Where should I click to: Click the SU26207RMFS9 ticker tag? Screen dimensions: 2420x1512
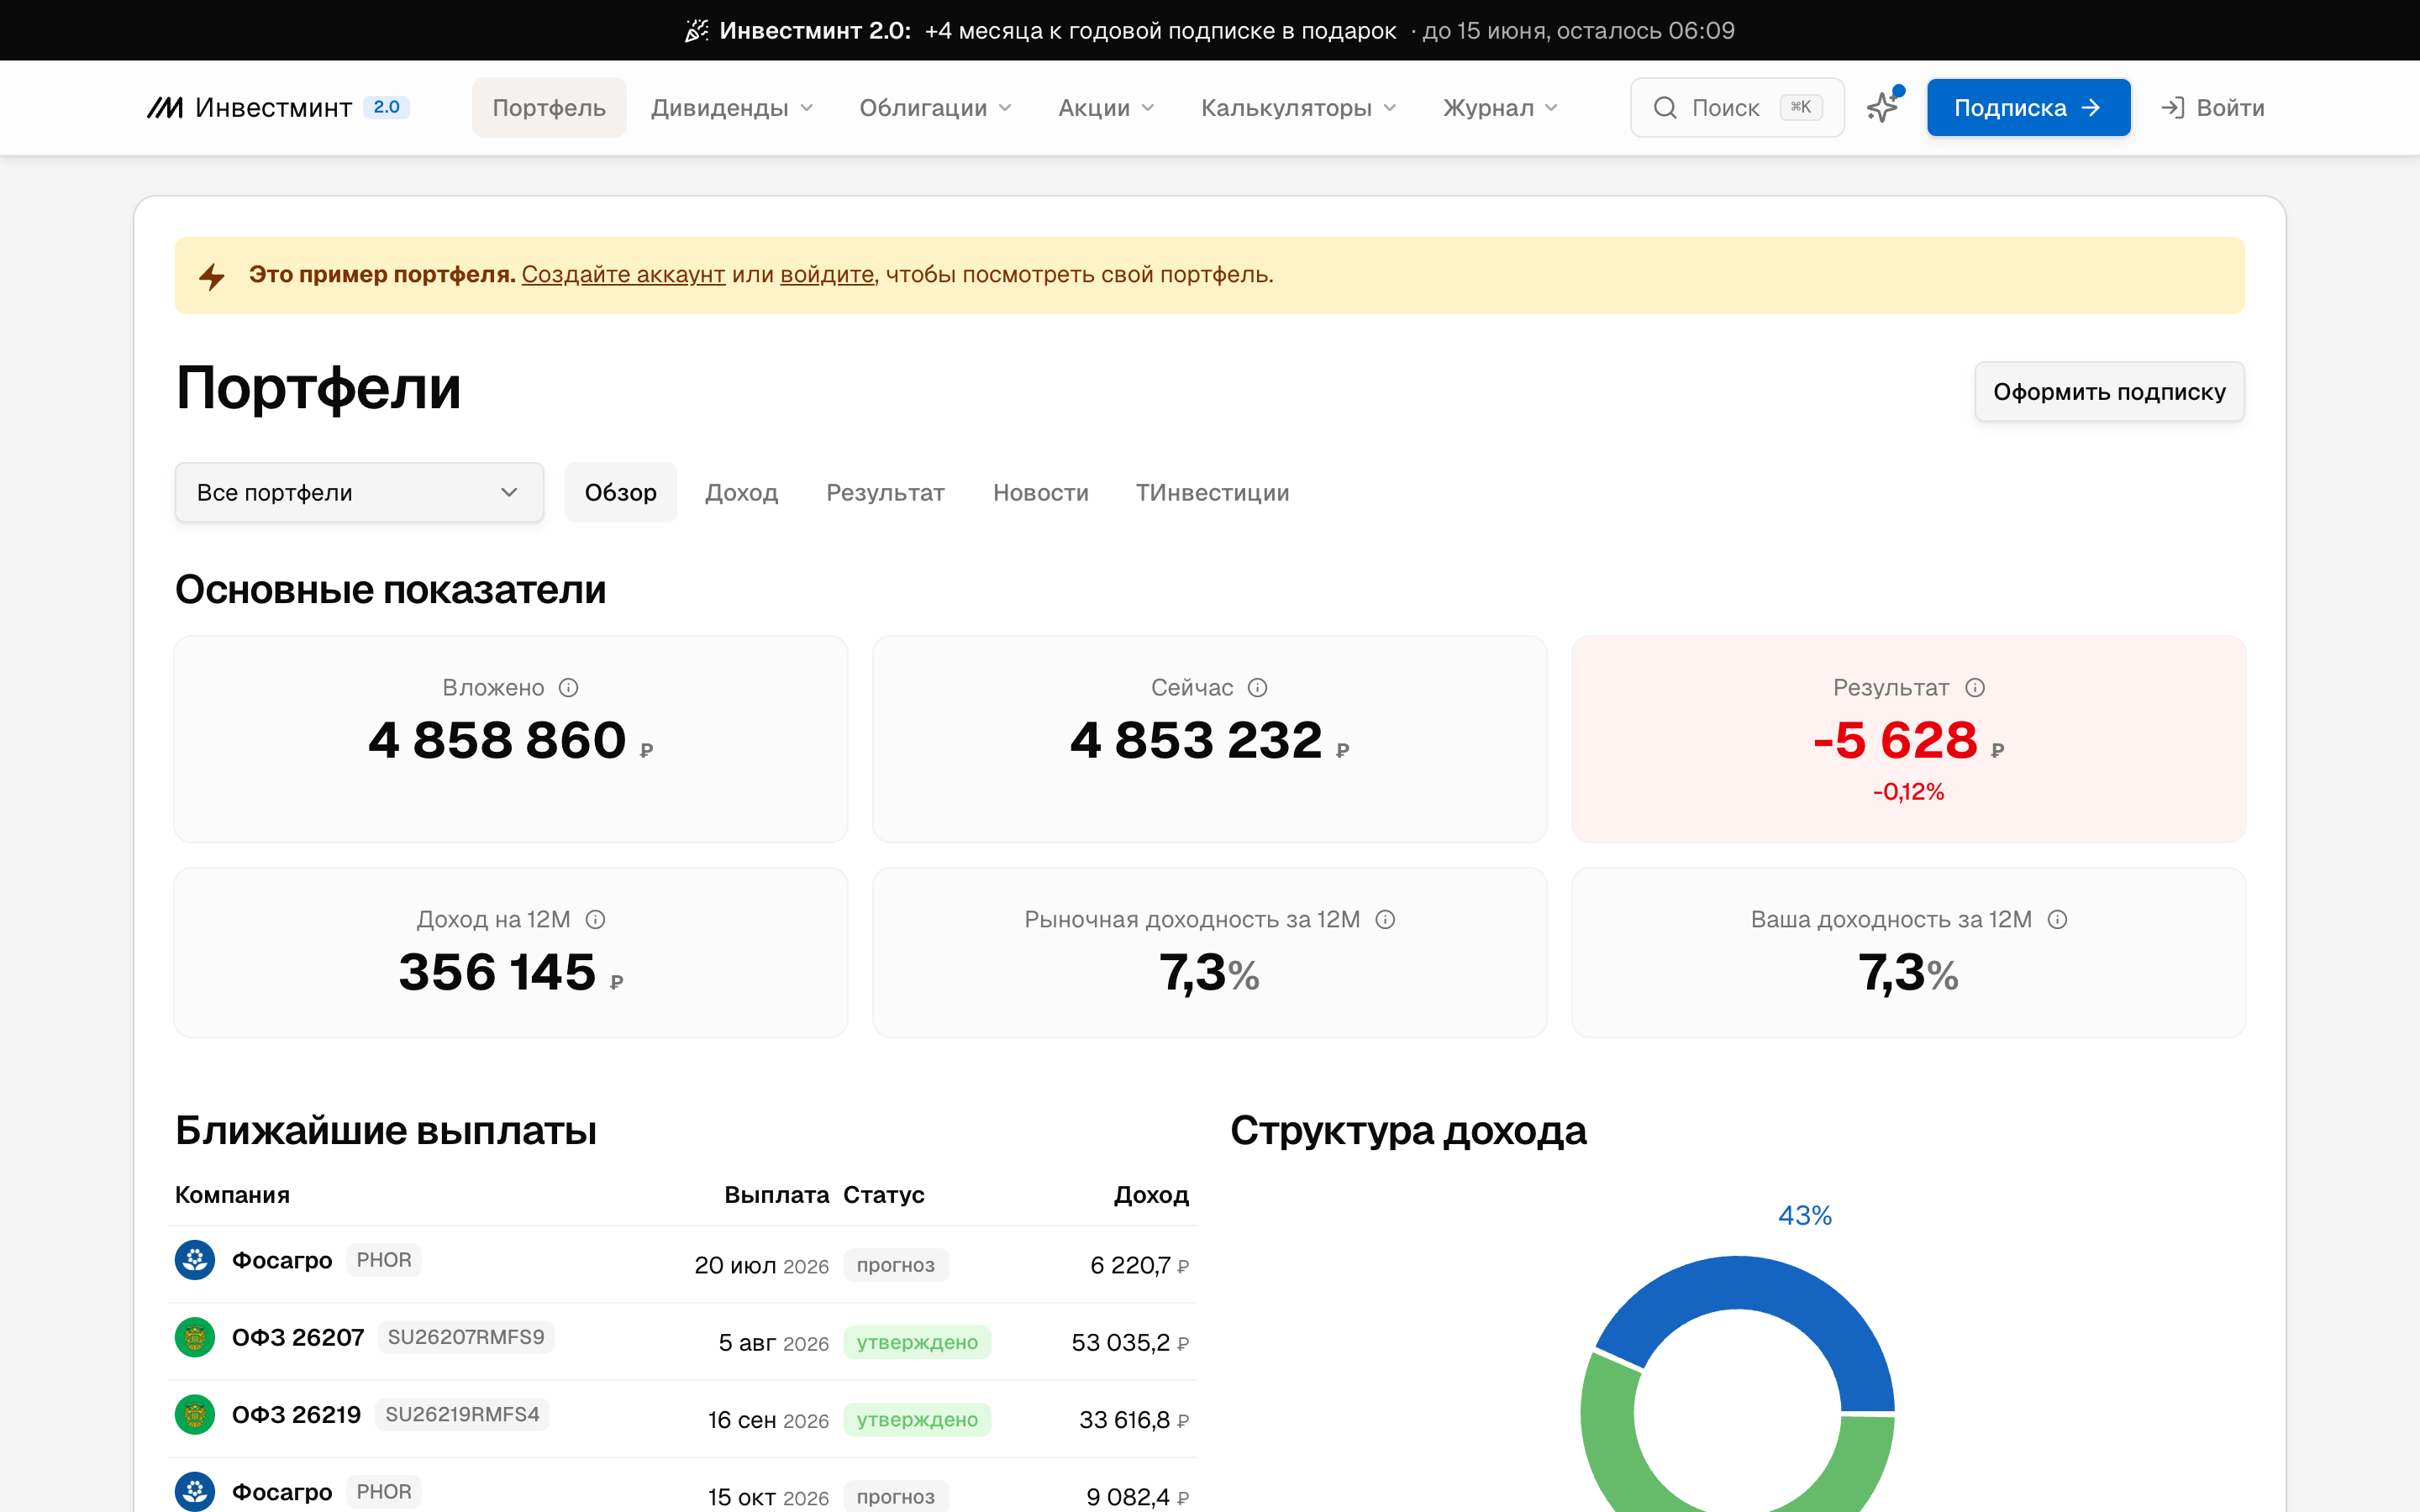(466, 1337)
